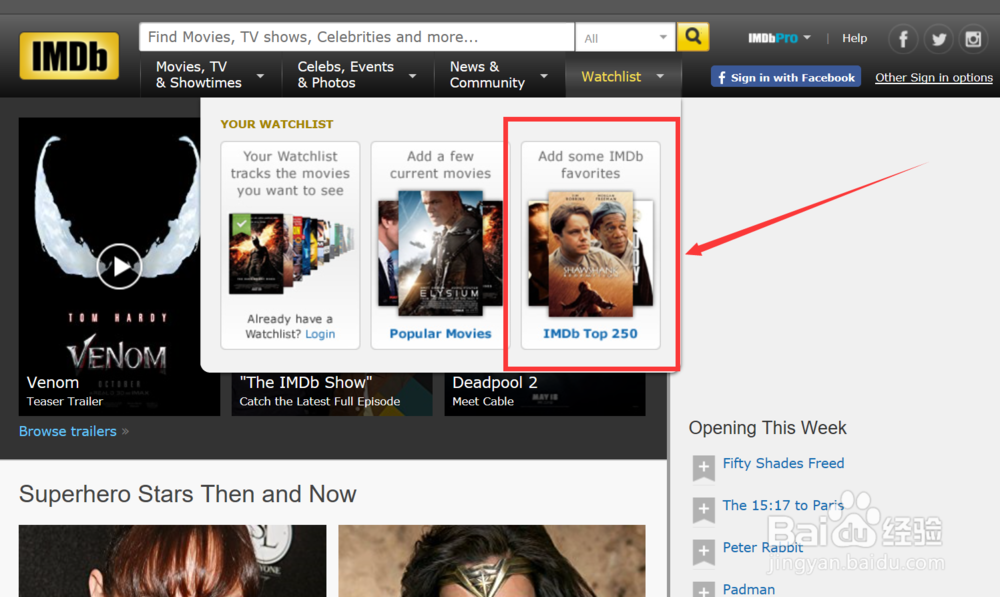Open Padman title link

click(749, 589)
